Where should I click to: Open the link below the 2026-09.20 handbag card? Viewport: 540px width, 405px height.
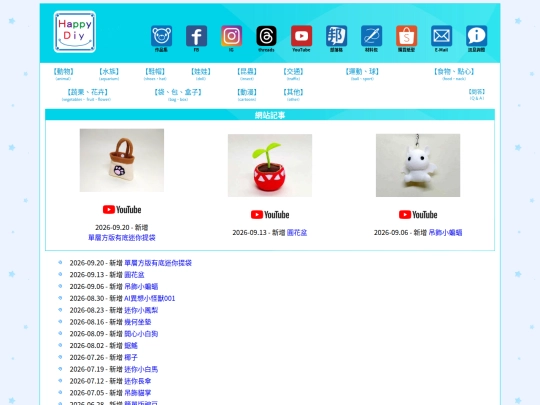tap(122, 238)
